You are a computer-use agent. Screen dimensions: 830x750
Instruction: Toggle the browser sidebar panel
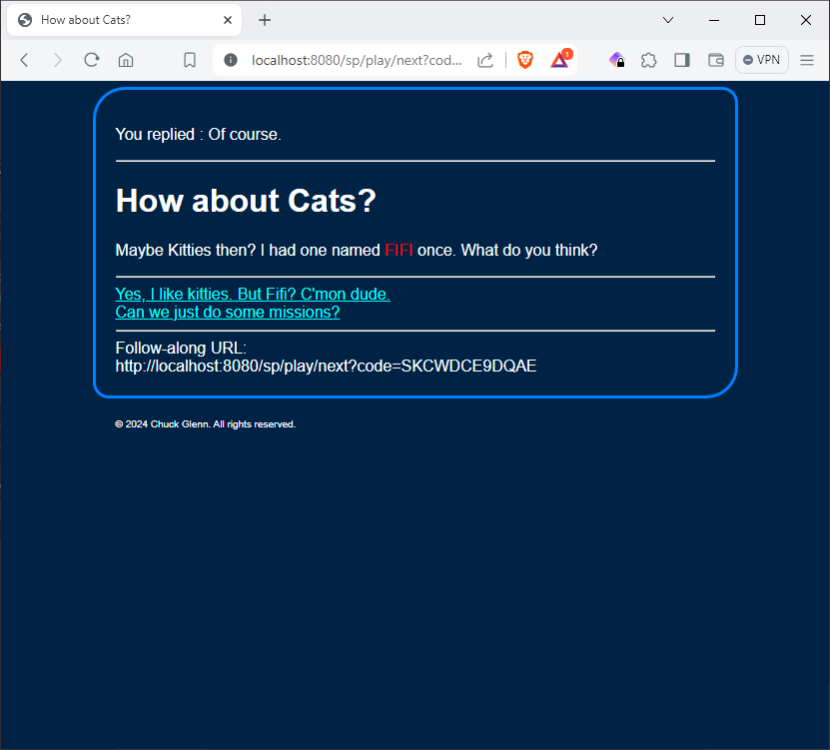point(682,60)
